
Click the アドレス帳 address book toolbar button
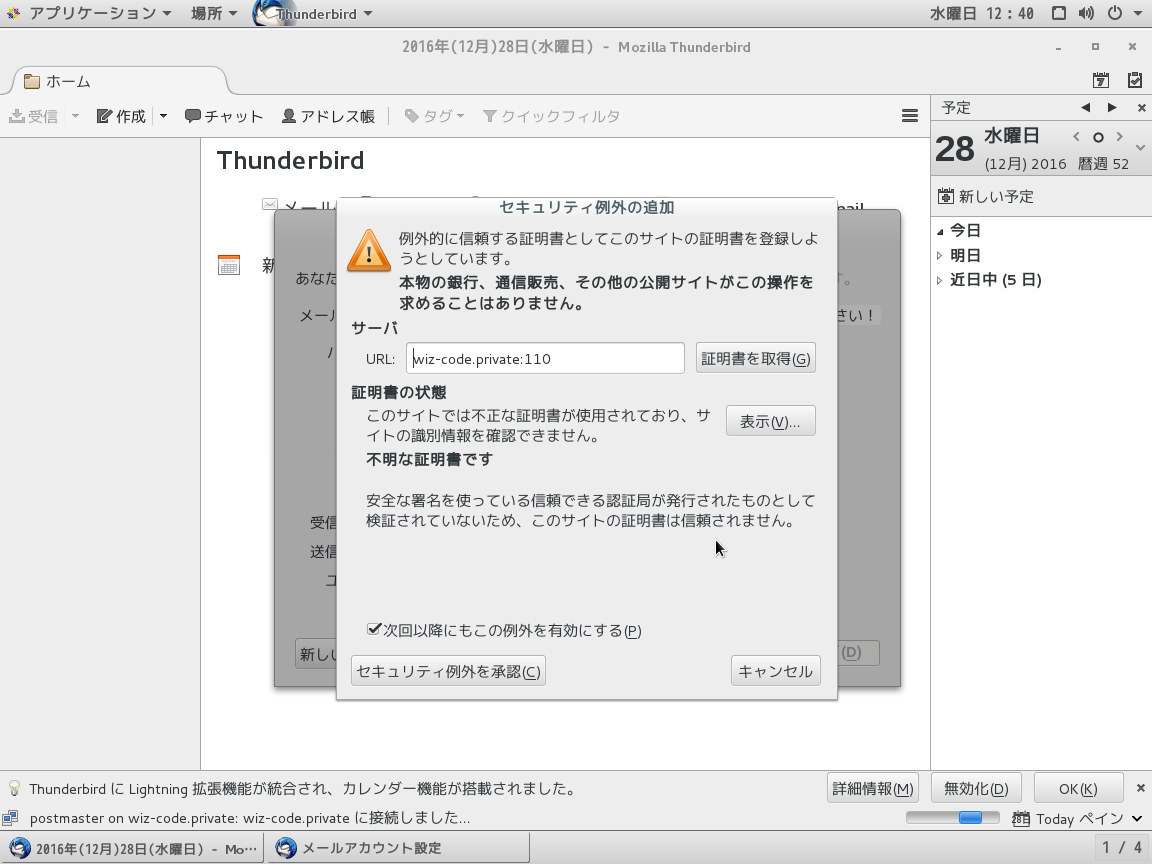click(x=328, y=116)
